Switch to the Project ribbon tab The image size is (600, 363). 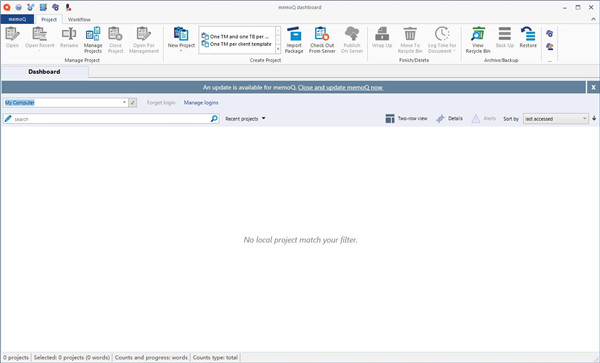[49, 19]
